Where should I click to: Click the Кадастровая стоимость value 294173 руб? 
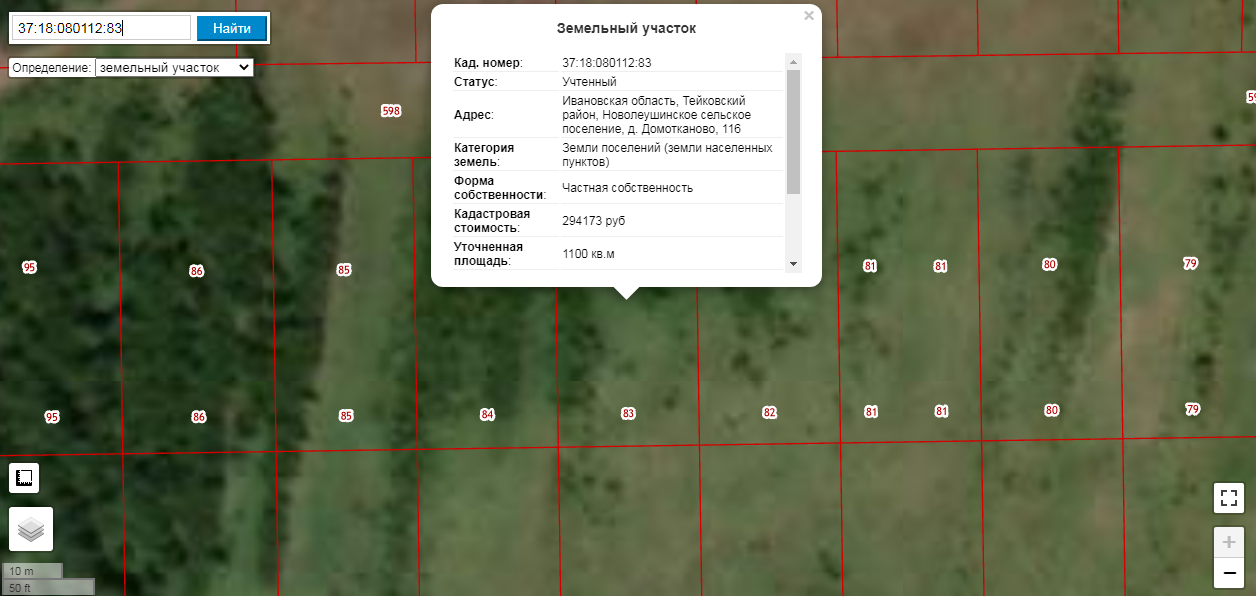coord(594,220)
